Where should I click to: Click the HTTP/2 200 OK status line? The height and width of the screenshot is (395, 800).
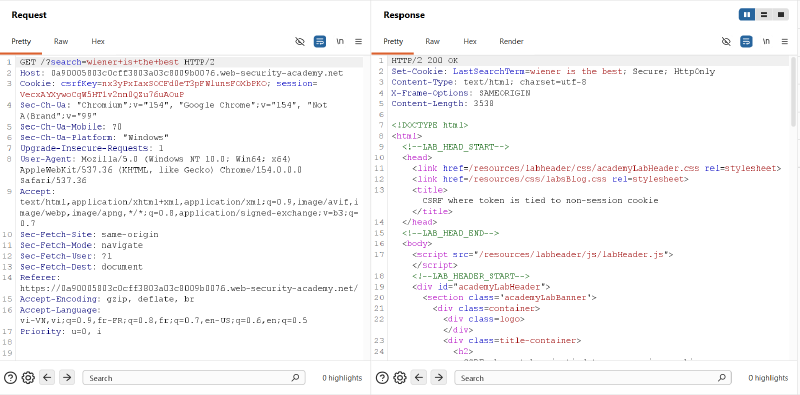pos(425,61)
